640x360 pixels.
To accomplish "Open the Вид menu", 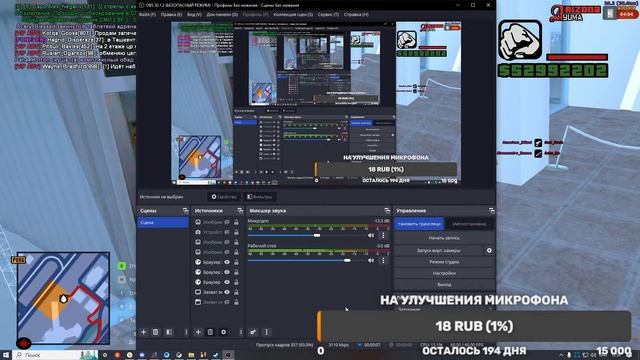I will click(194, 14).
